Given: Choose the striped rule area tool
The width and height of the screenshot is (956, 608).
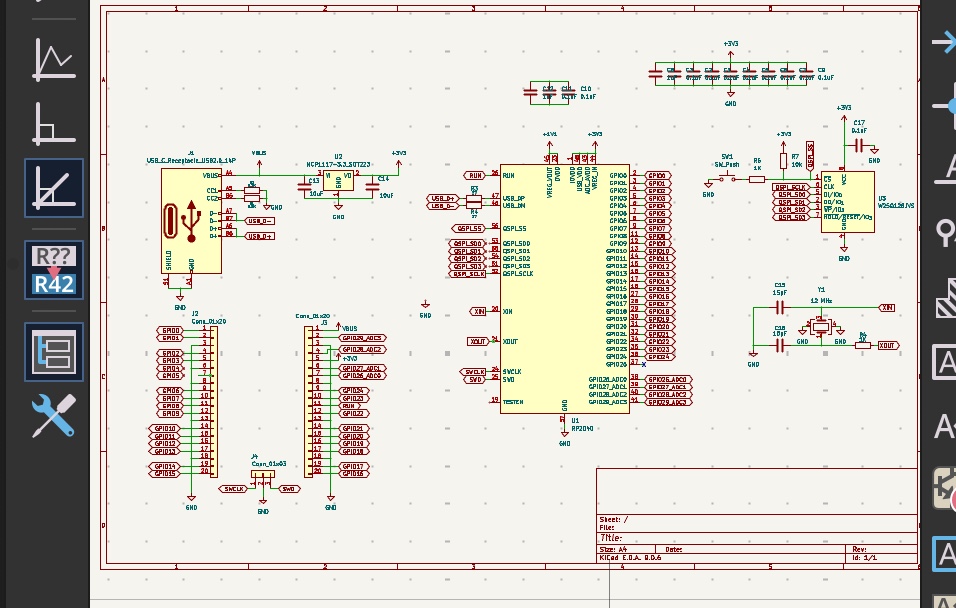Looking at the screenshot, I should 943,299.
